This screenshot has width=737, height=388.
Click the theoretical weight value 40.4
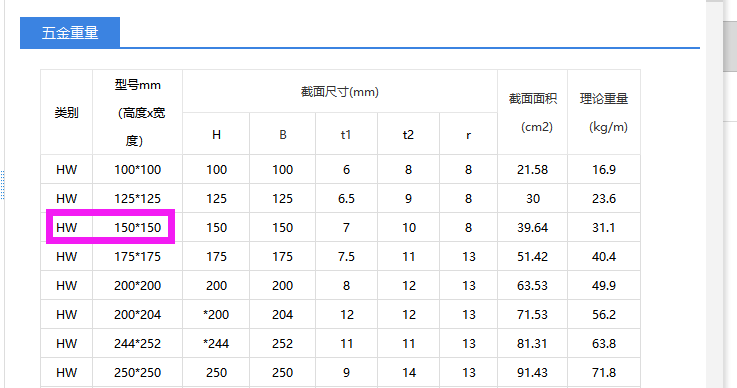(604, 257)
